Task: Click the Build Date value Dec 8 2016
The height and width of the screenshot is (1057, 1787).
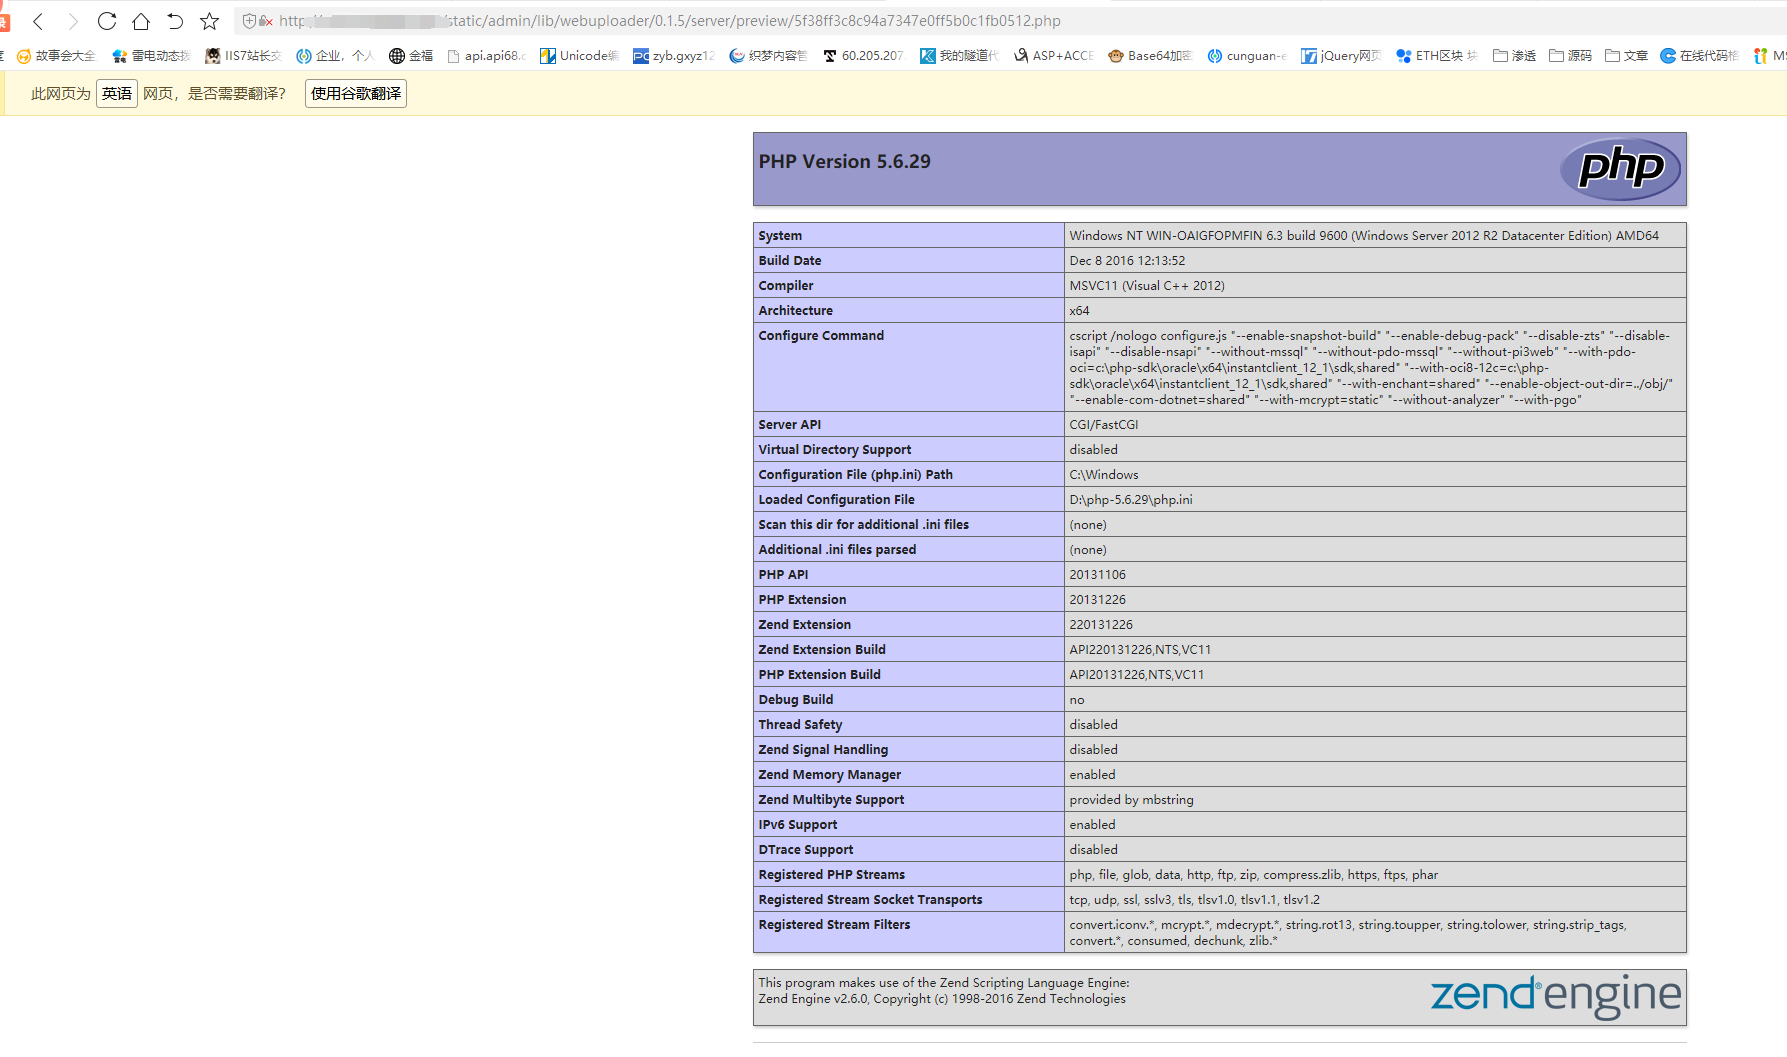Action: (x=1127, y=261)
